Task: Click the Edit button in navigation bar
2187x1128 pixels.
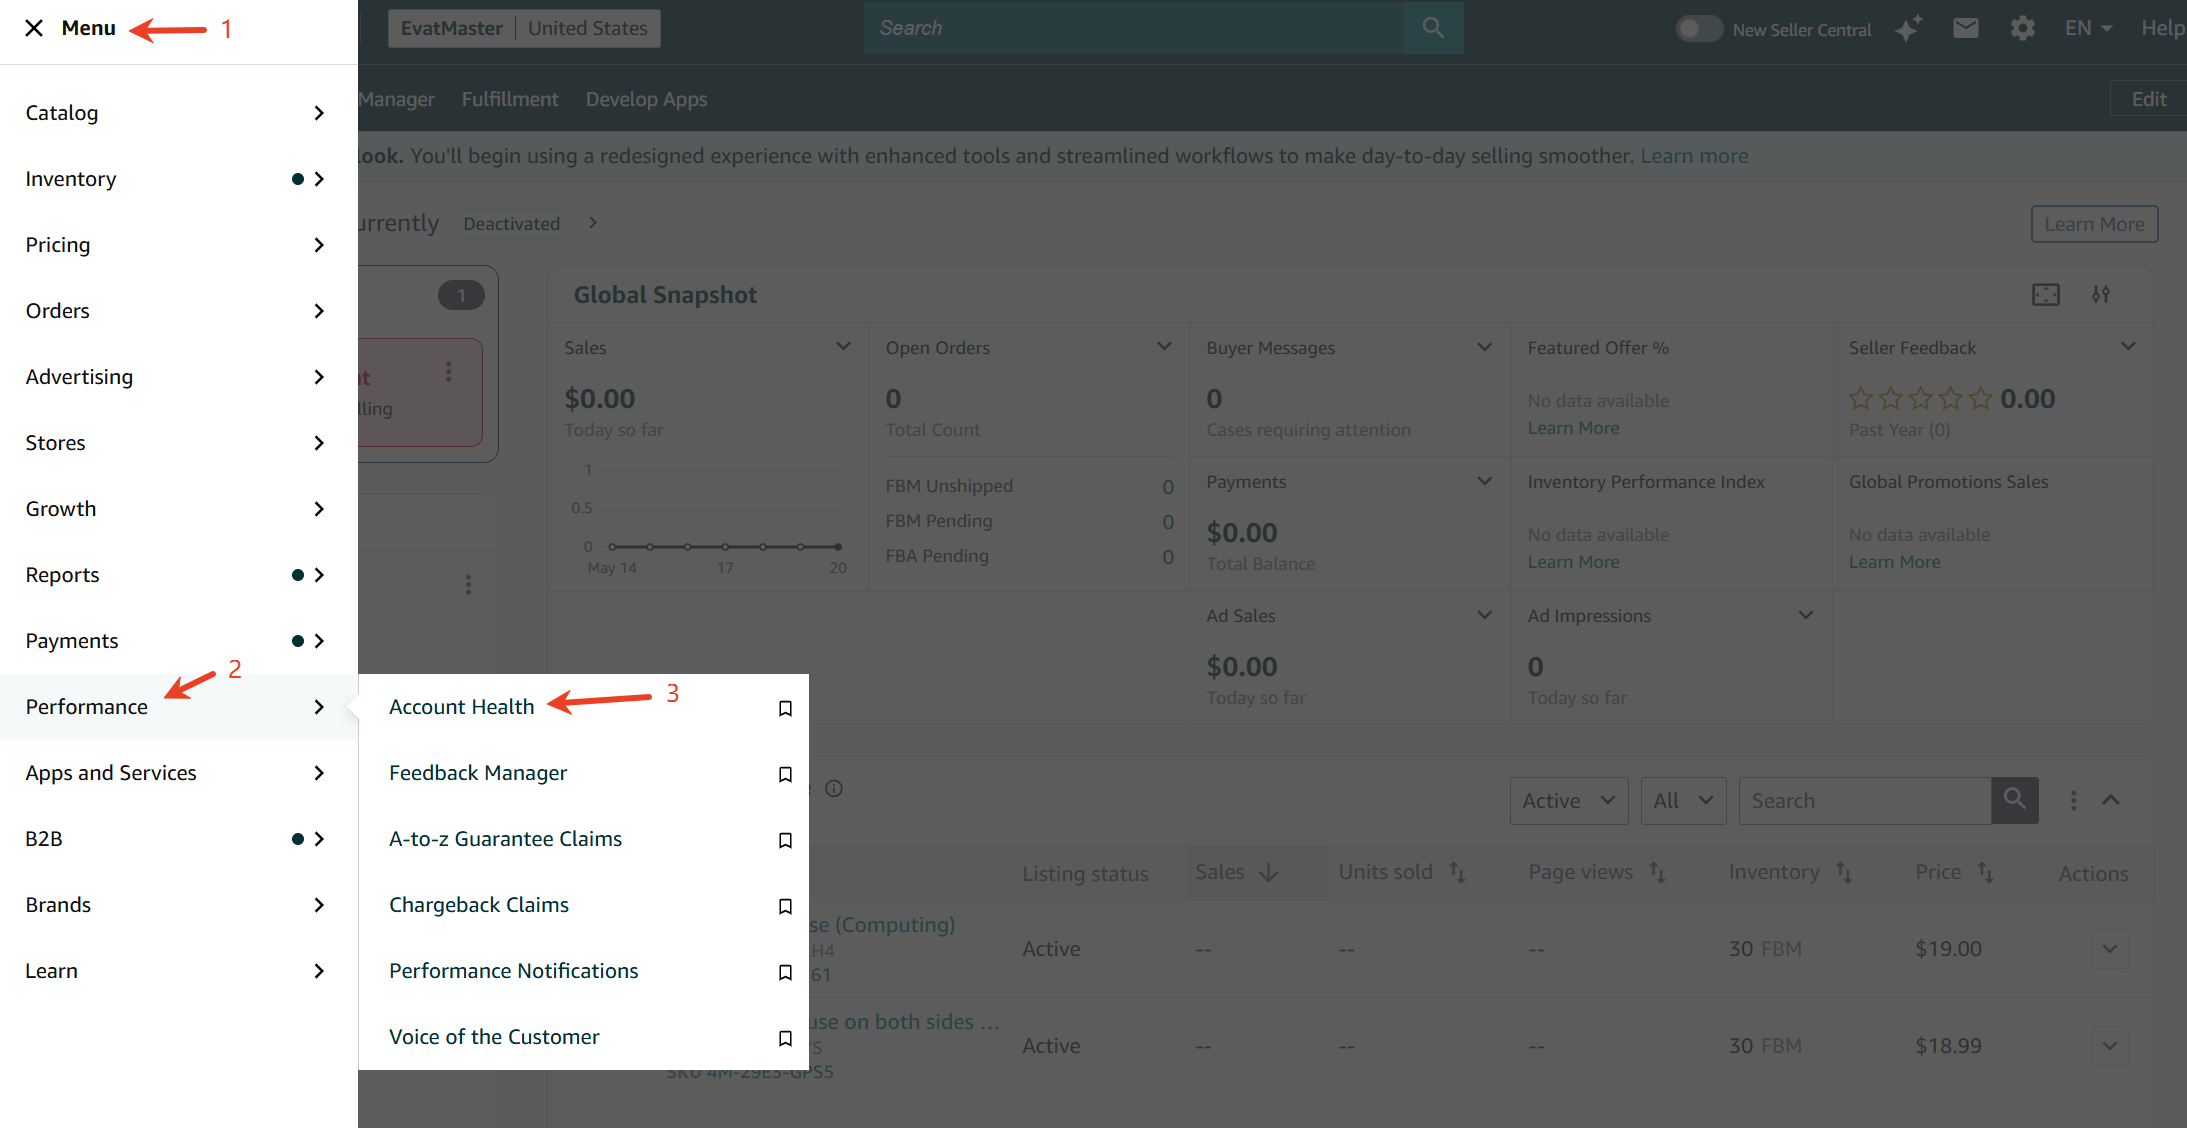Action: point(2148,99)
